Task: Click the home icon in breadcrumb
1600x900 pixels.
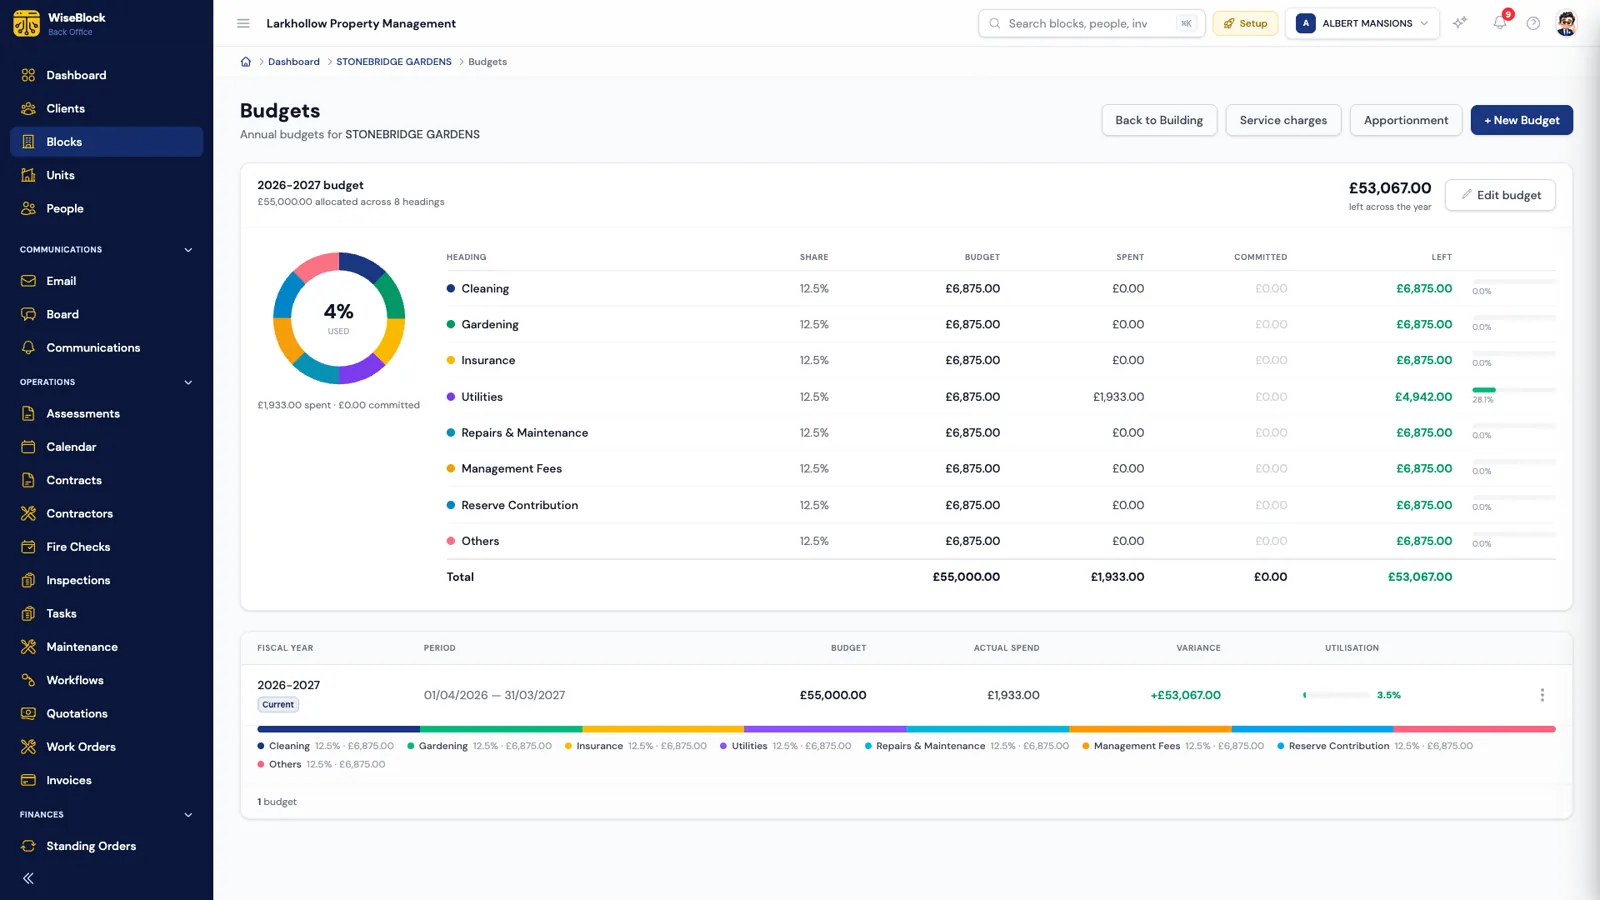Action: pos(246,62)
